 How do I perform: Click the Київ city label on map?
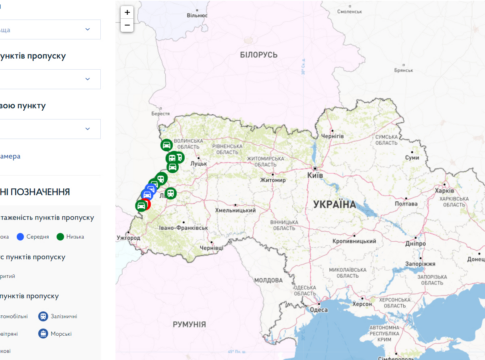tap(315, 175)
